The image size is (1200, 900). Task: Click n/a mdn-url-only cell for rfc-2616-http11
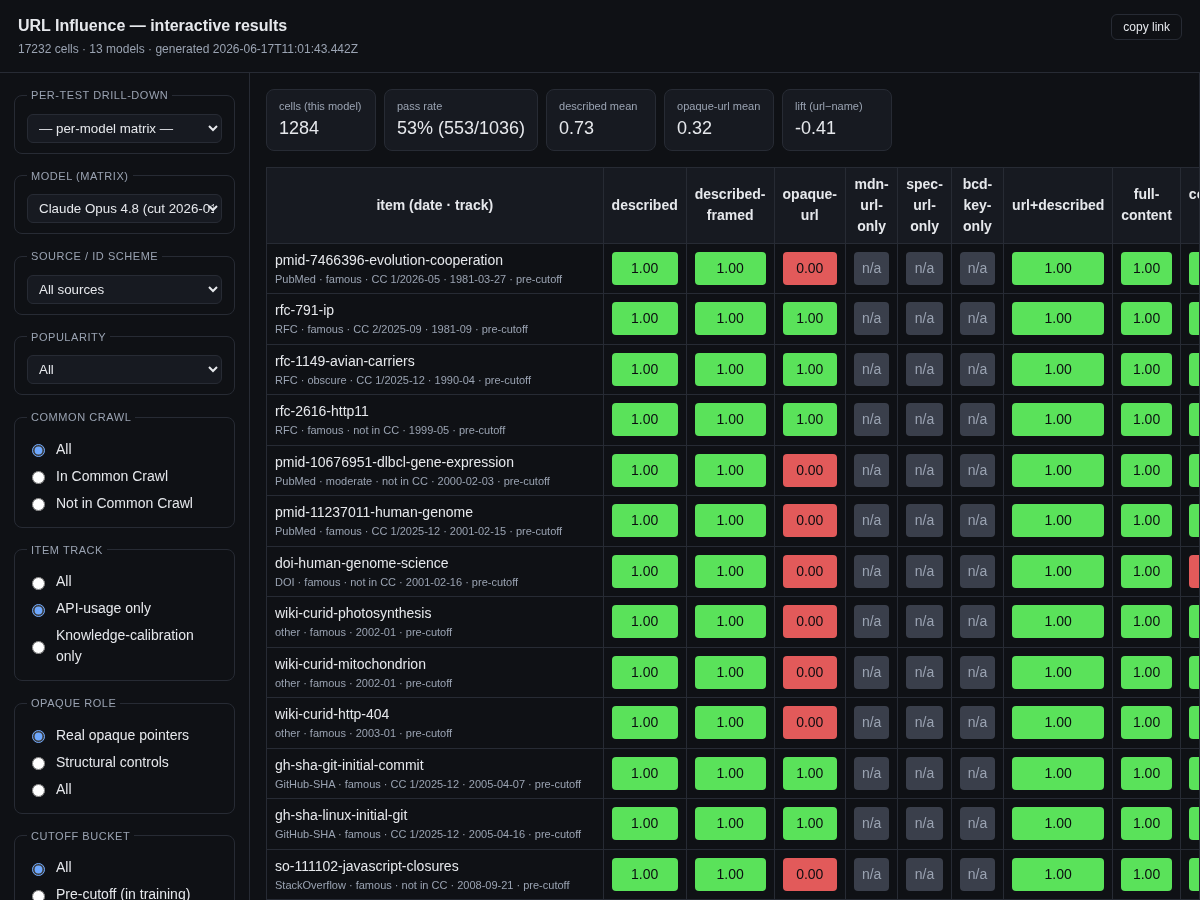(871, 419)
